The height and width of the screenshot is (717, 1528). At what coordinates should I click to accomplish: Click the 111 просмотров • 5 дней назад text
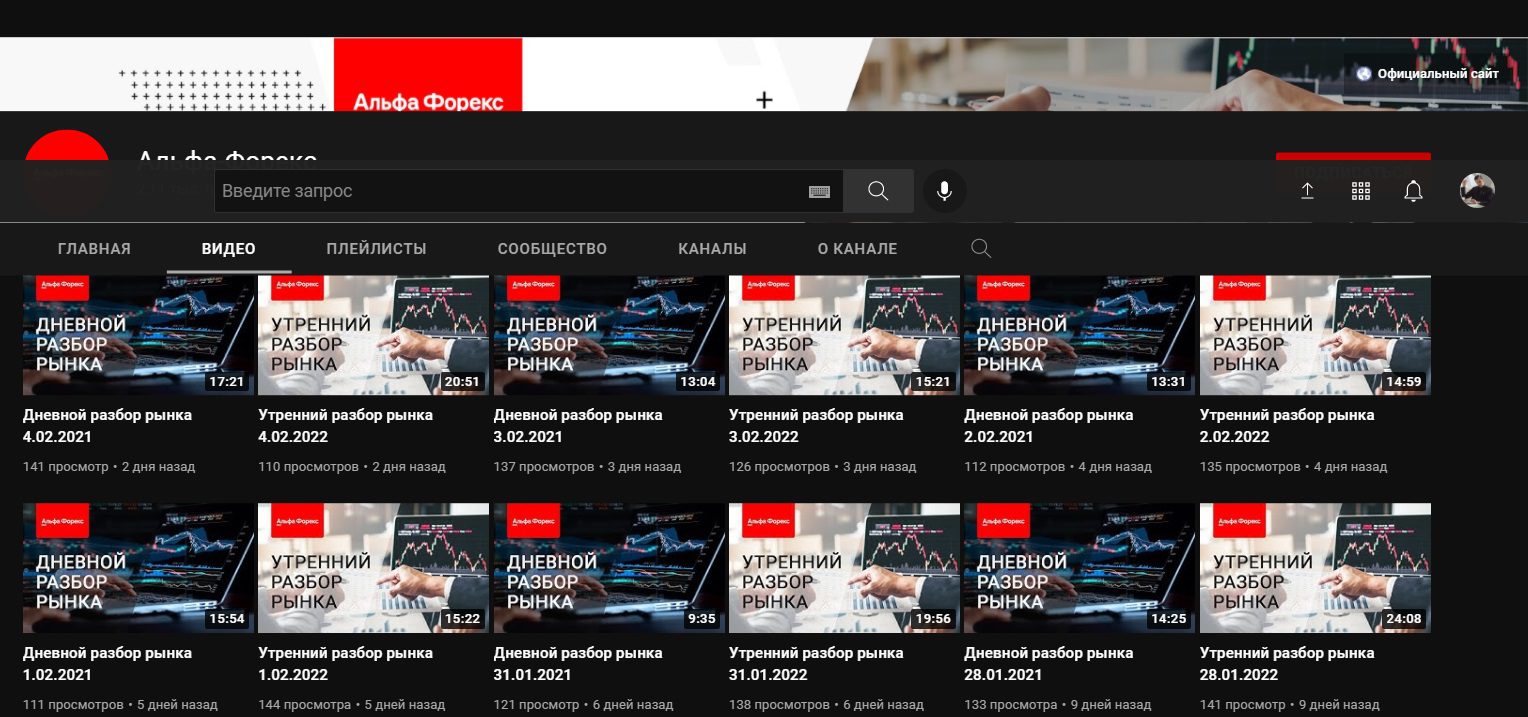point(120,705)
